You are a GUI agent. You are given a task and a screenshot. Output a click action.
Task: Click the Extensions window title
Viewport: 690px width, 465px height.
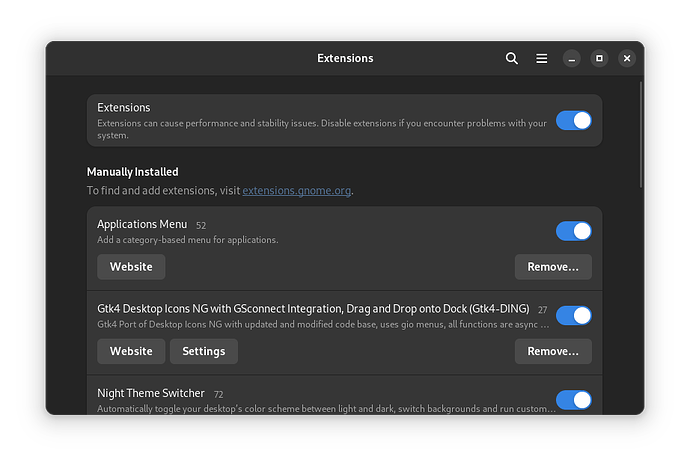pyautogui.click(x=345, y=59)
